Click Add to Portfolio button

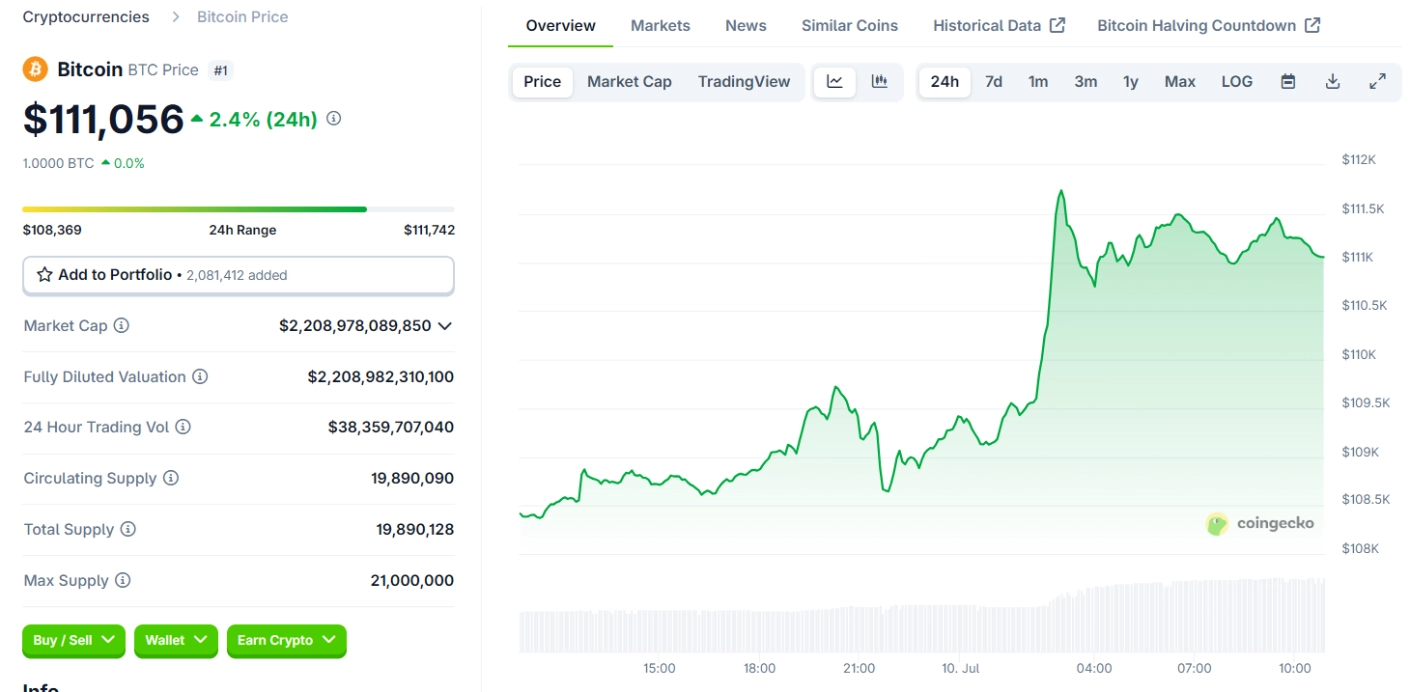(x=238, y=275)
